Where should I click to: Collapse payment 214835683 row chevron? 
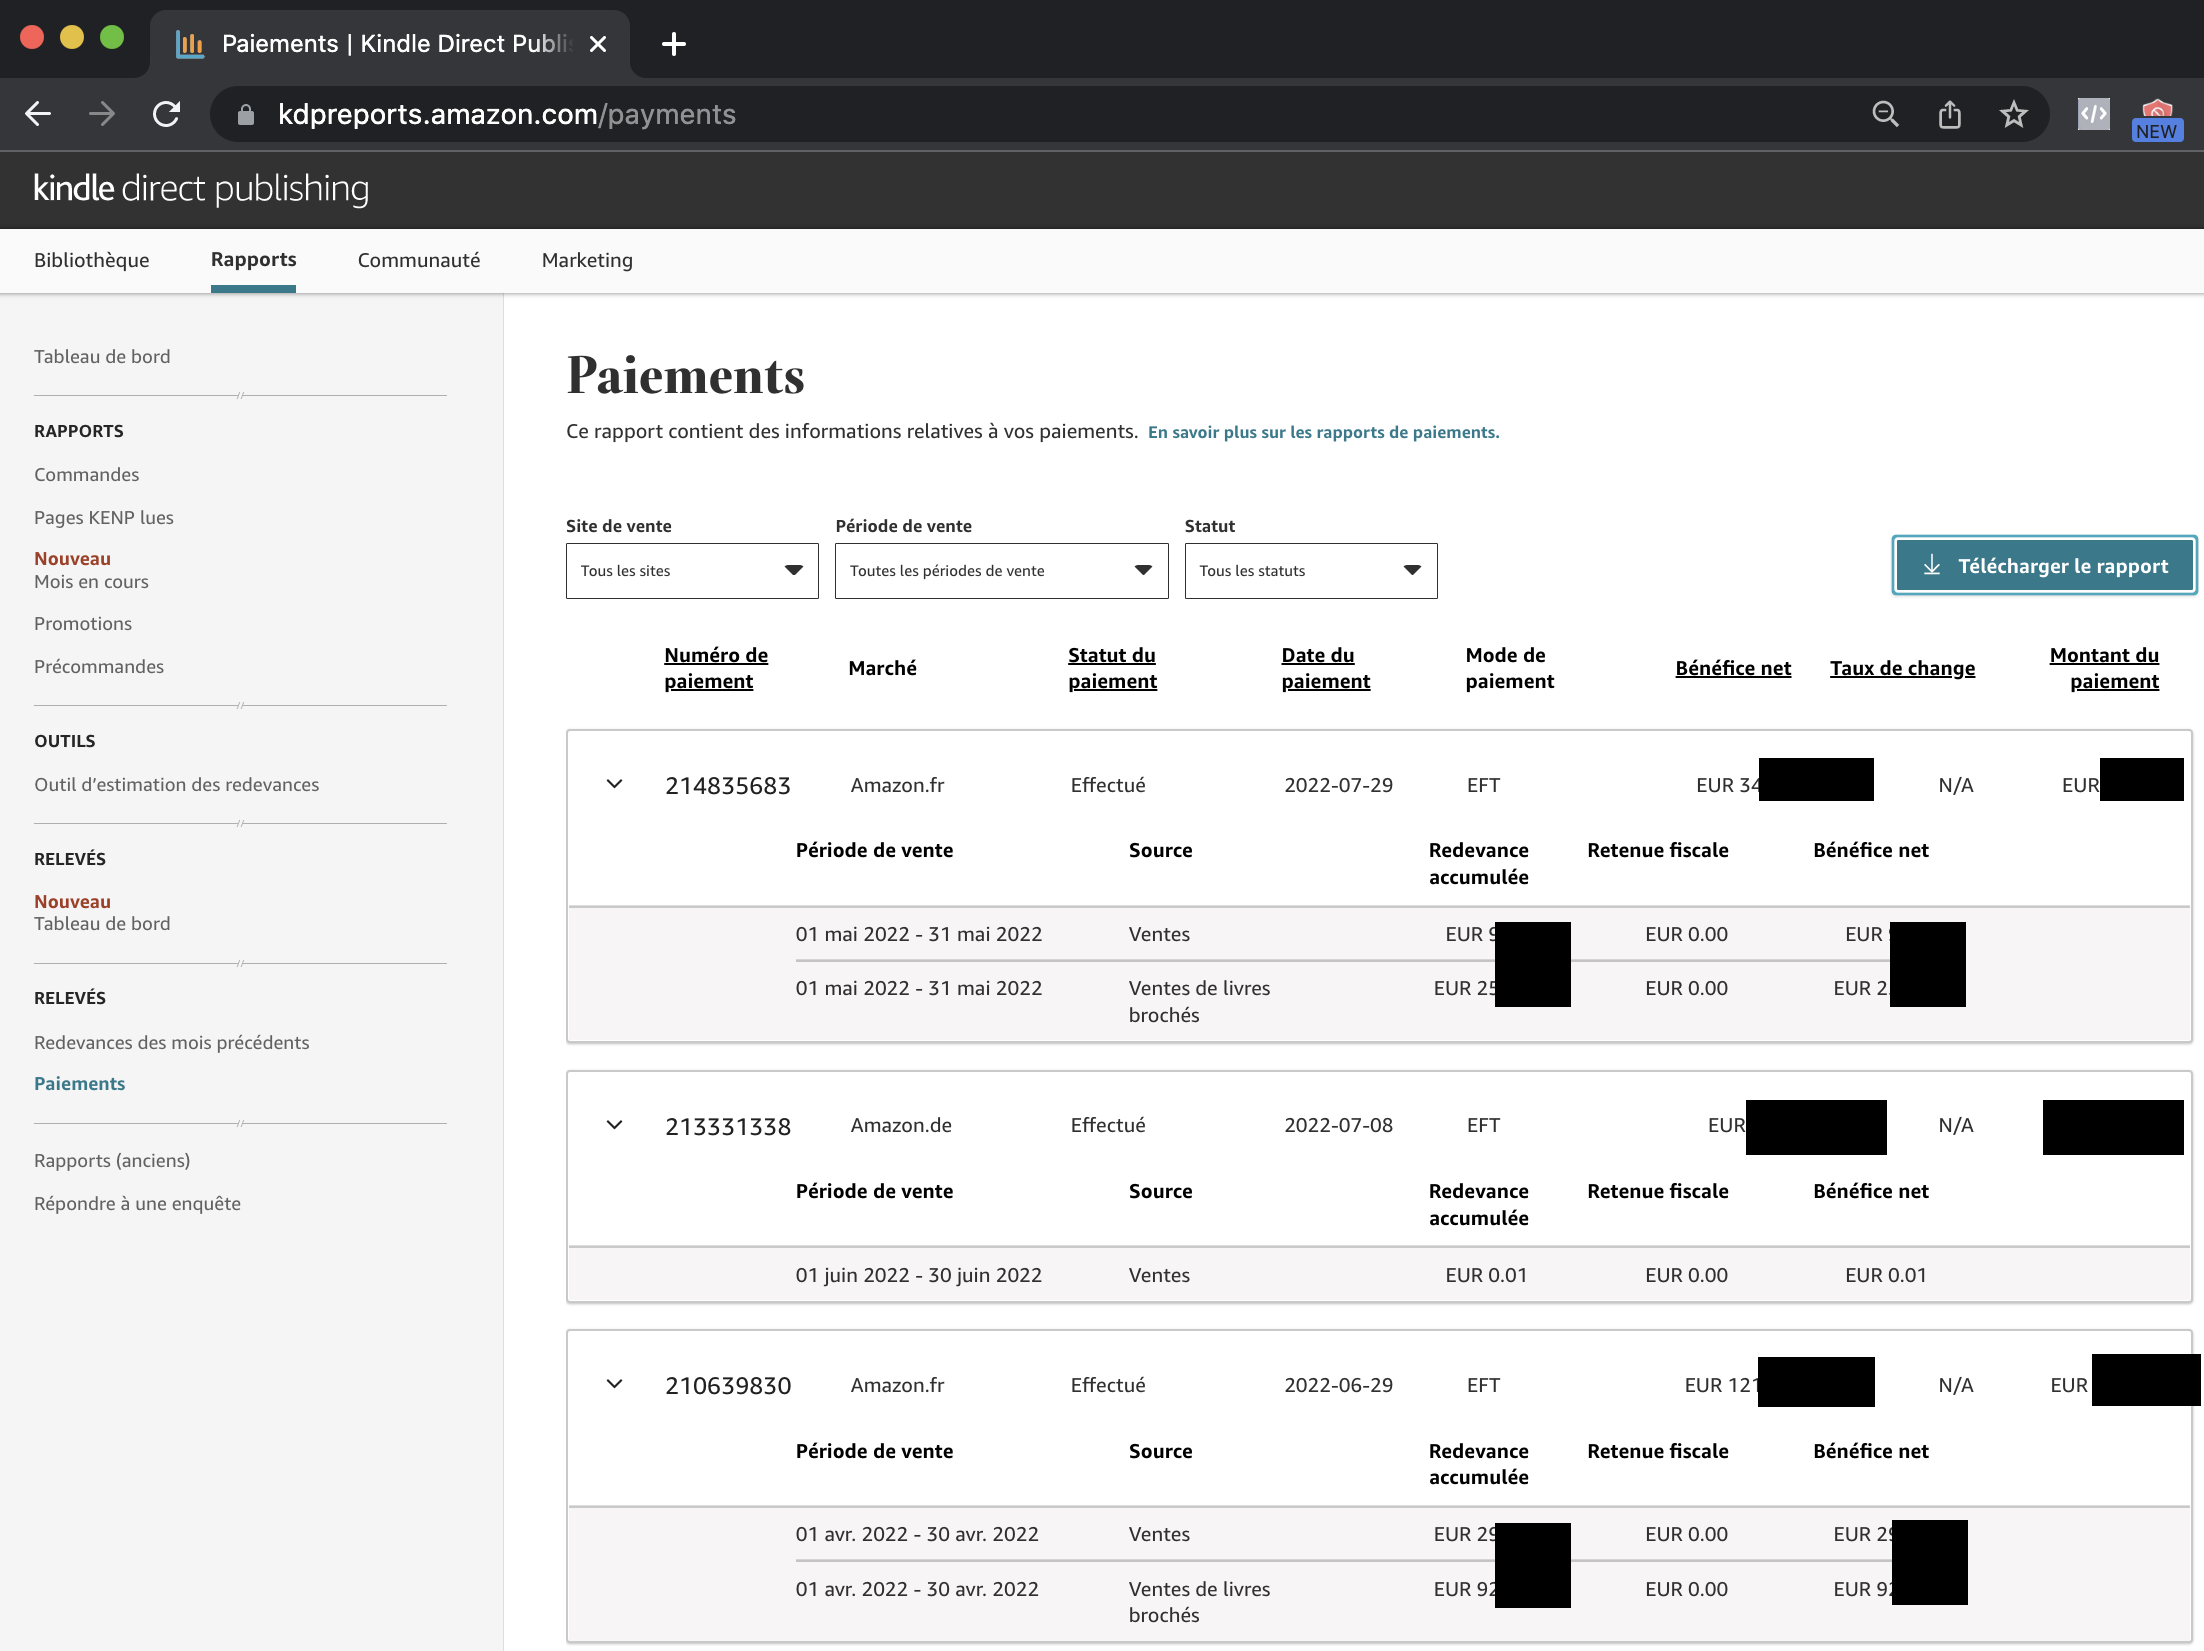tap(615, 784)
